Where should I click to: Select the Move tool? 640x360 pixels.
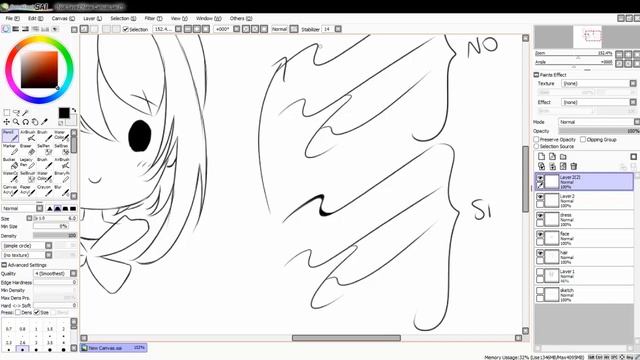[x=6, y=122]
